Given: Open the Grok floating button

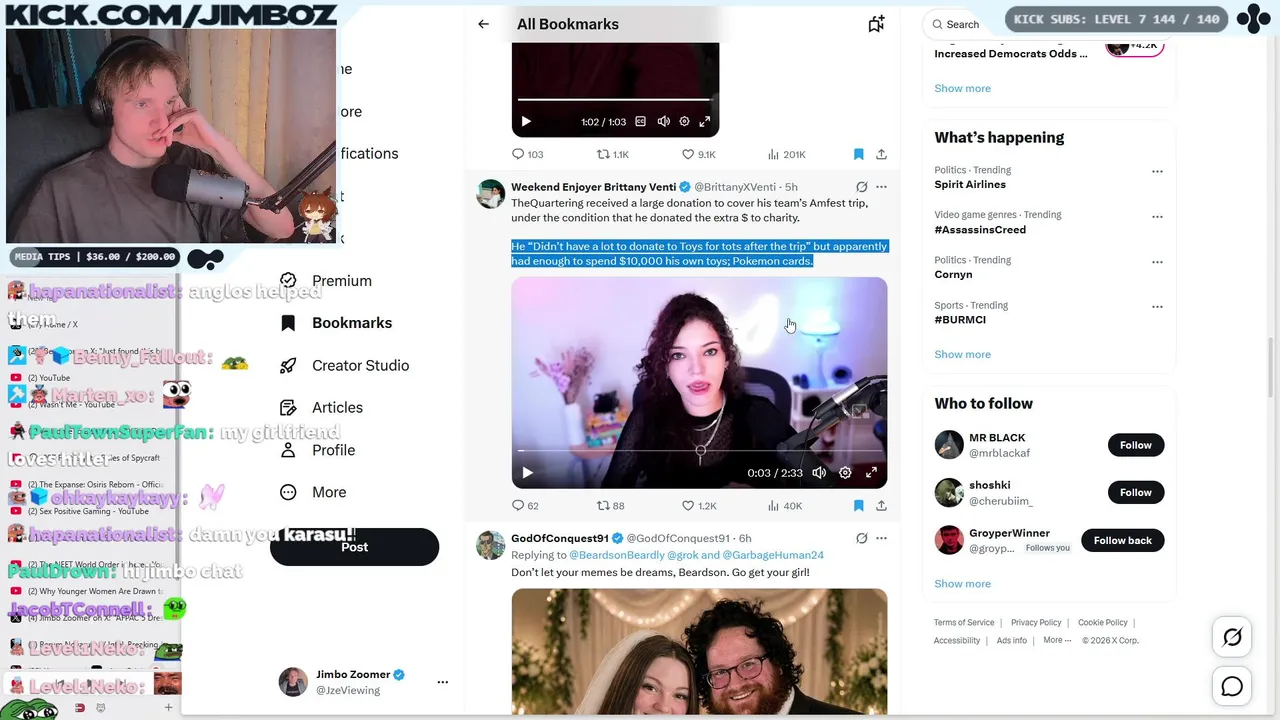Looking at the screenshot, I should click(1232, 637).
